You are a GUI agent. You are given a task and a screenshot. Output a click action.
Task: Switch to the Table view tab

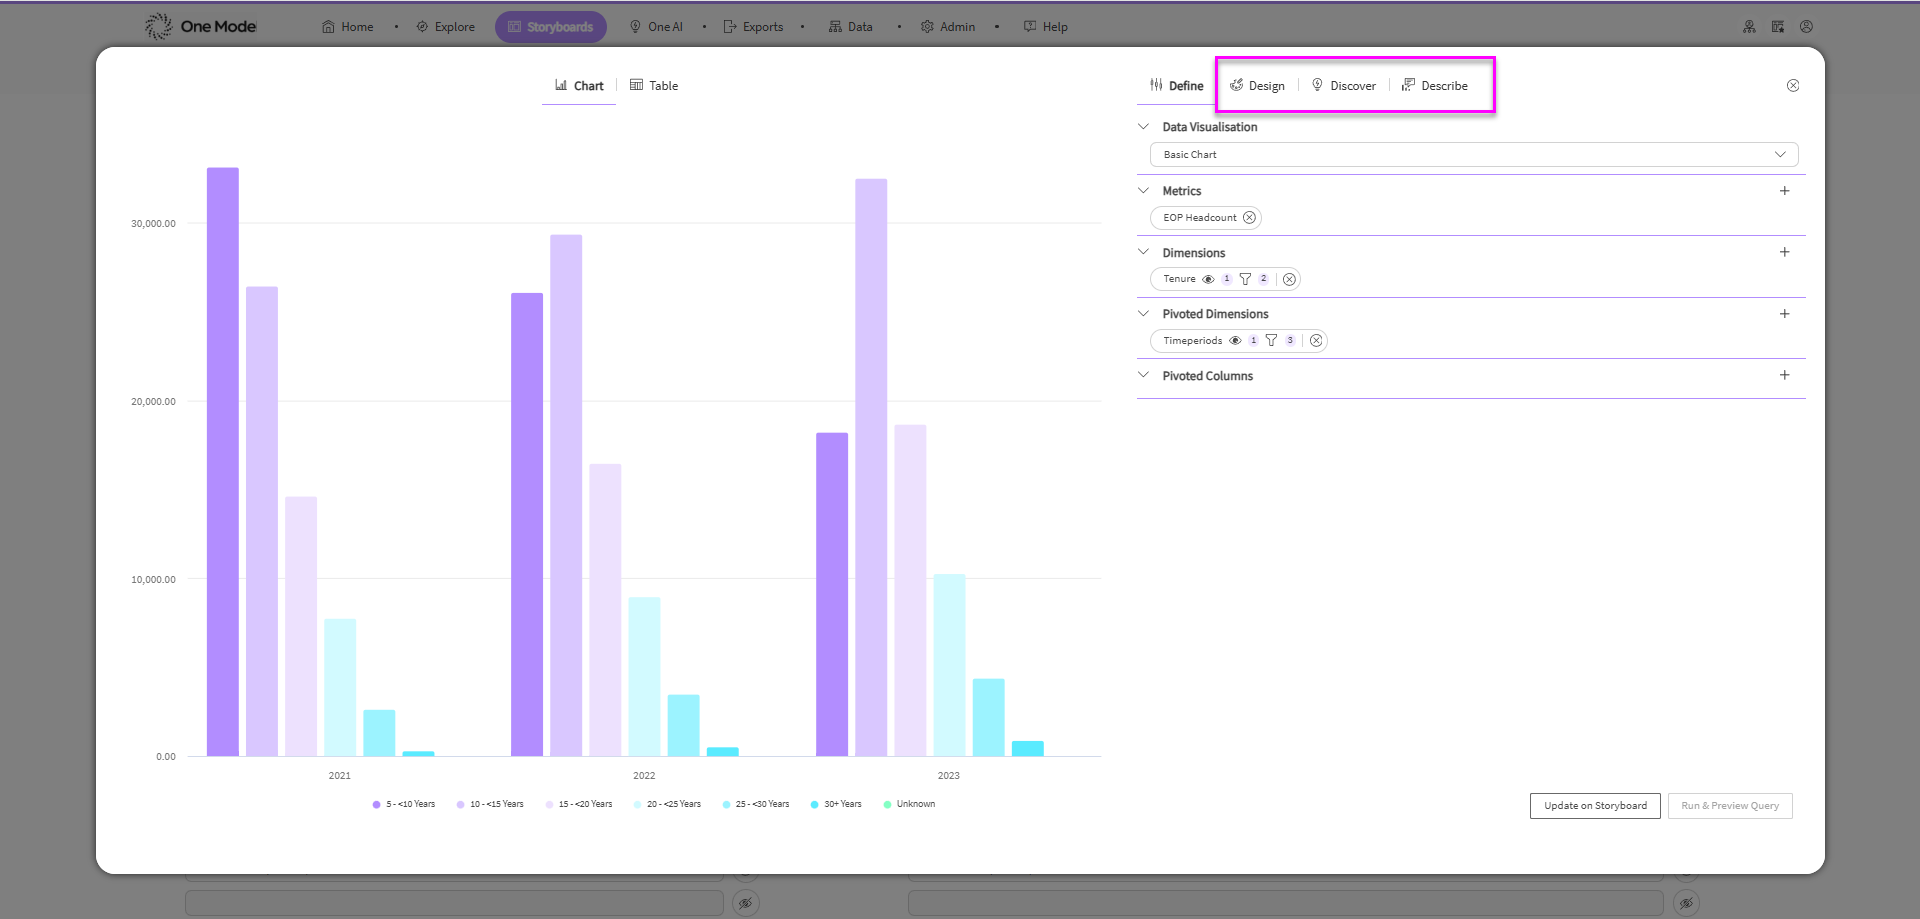[x=654, y=86]
